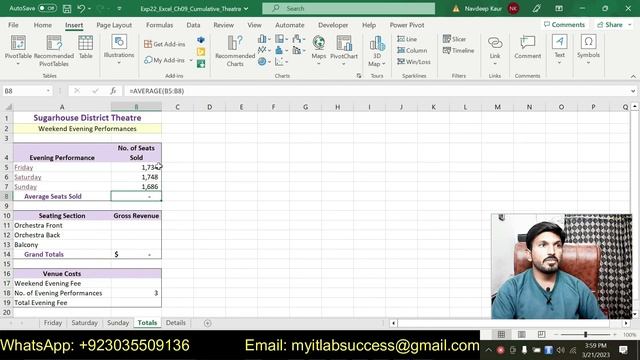Click the Select All corner button
The width and height of the screenshot is (640, 360).
[x=7, y=107]
